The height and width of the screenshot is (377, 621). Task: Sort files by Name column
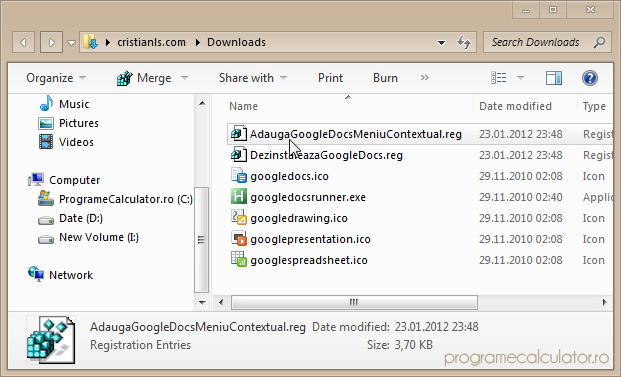[x=243, y=106]
